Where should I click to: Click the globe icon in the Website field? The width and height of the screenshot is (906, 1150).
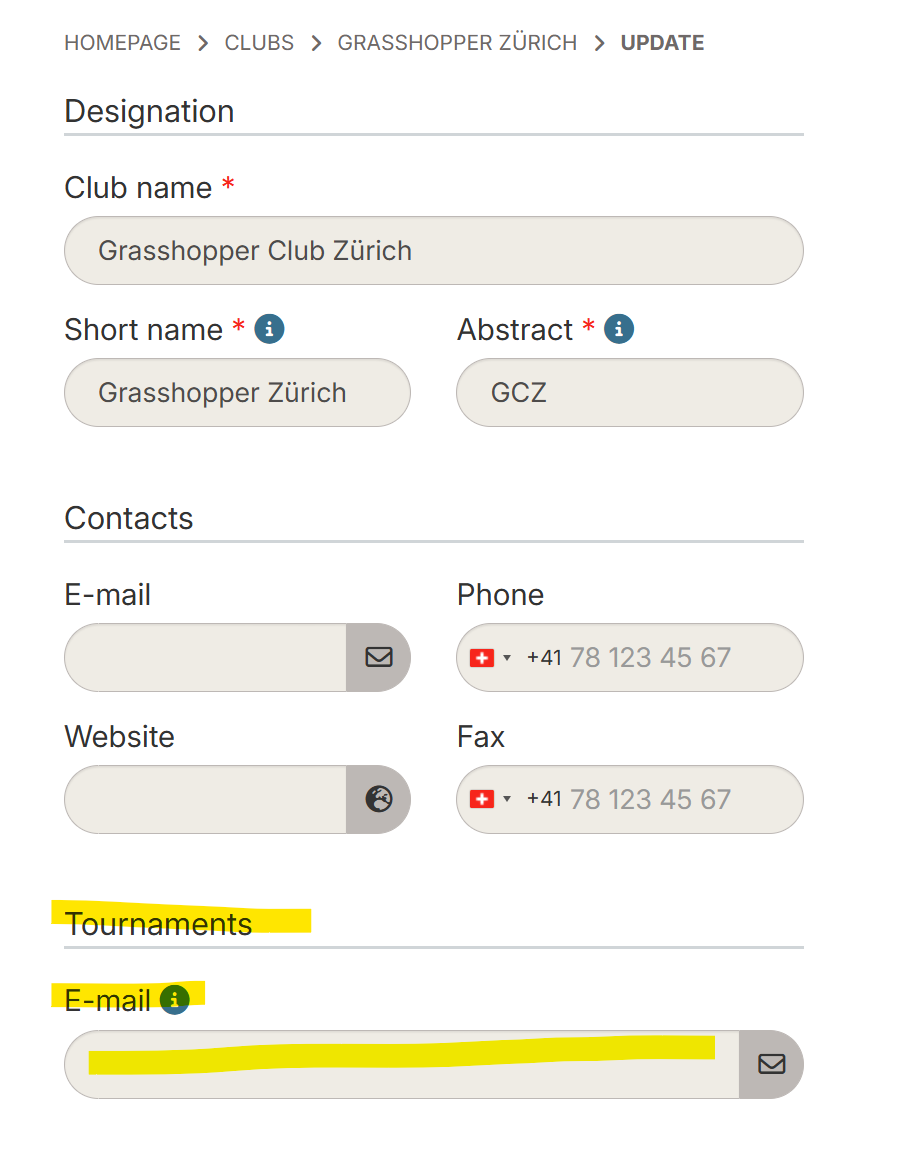(378, 799)
